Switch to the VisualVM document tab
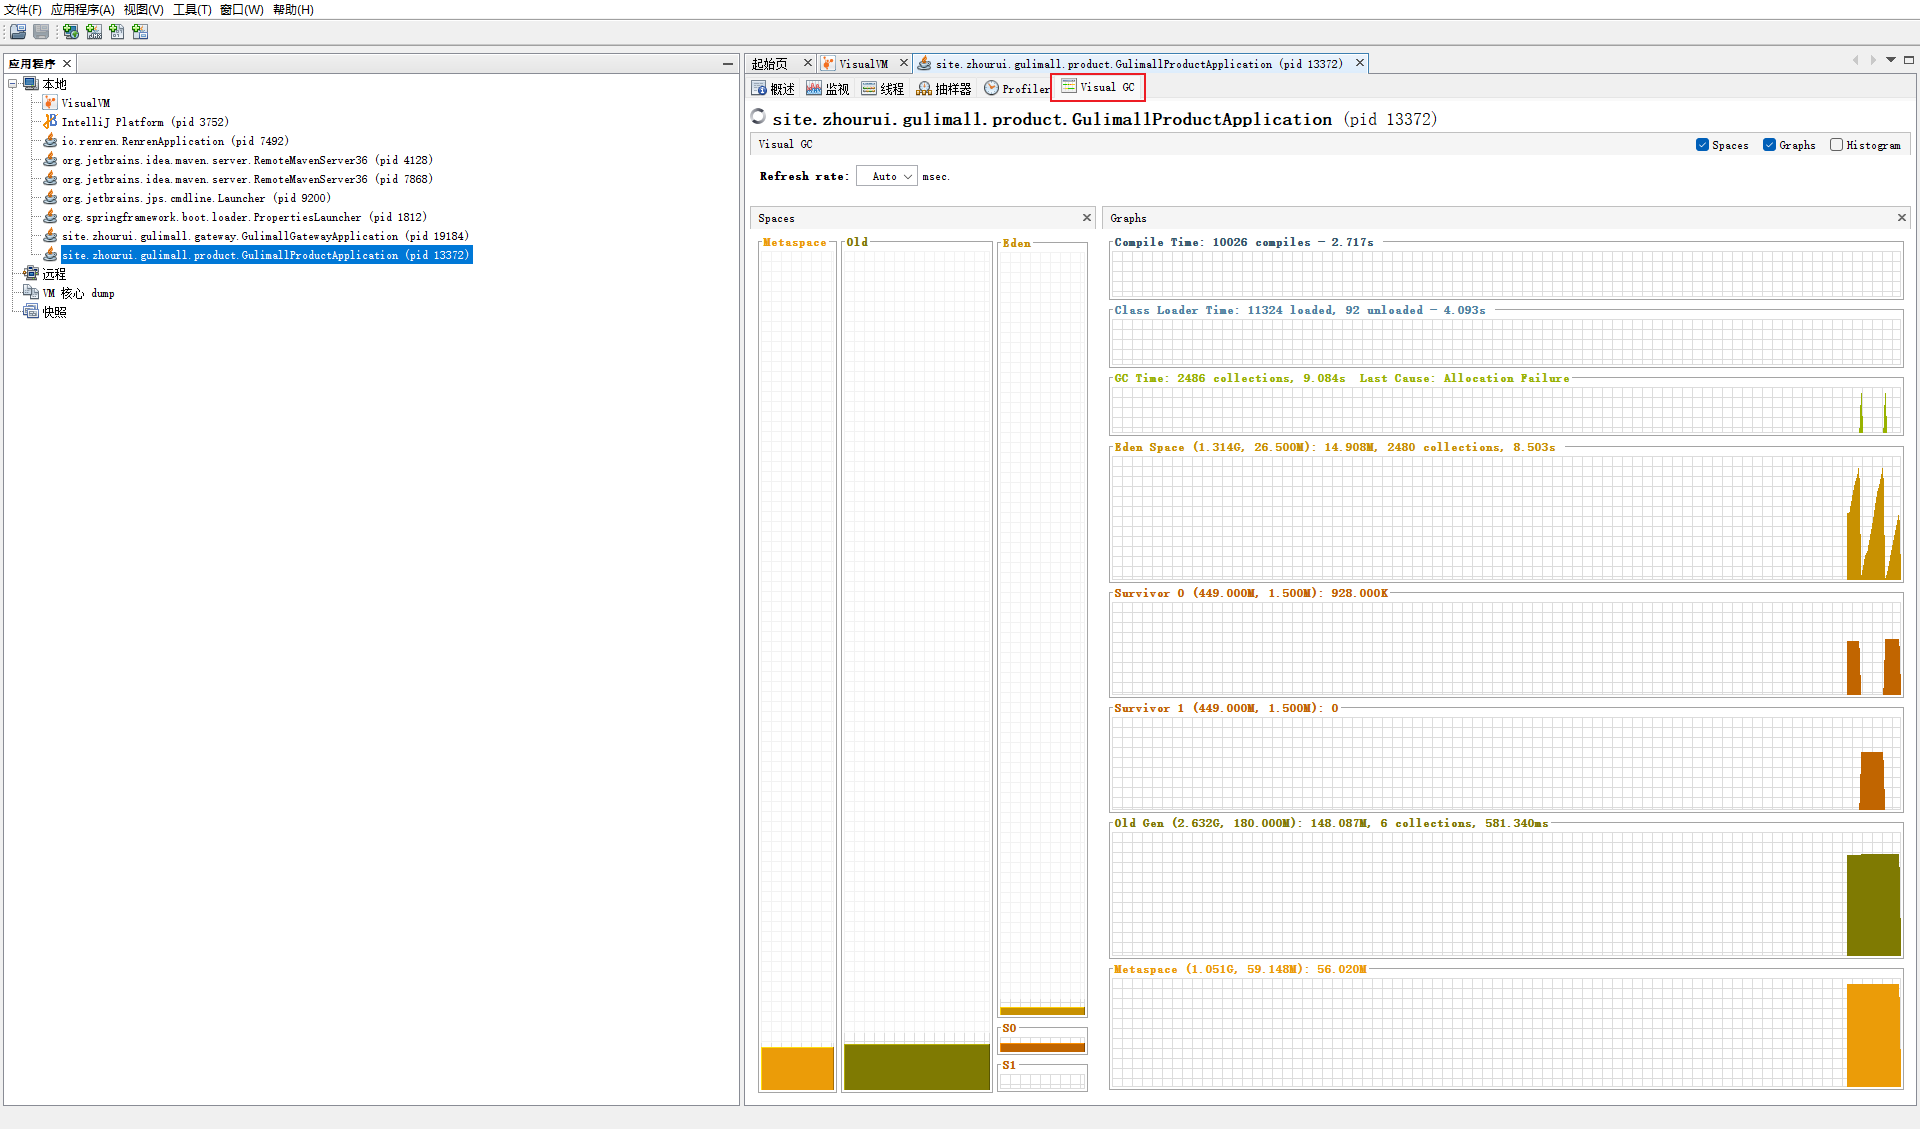 (863, 64)
